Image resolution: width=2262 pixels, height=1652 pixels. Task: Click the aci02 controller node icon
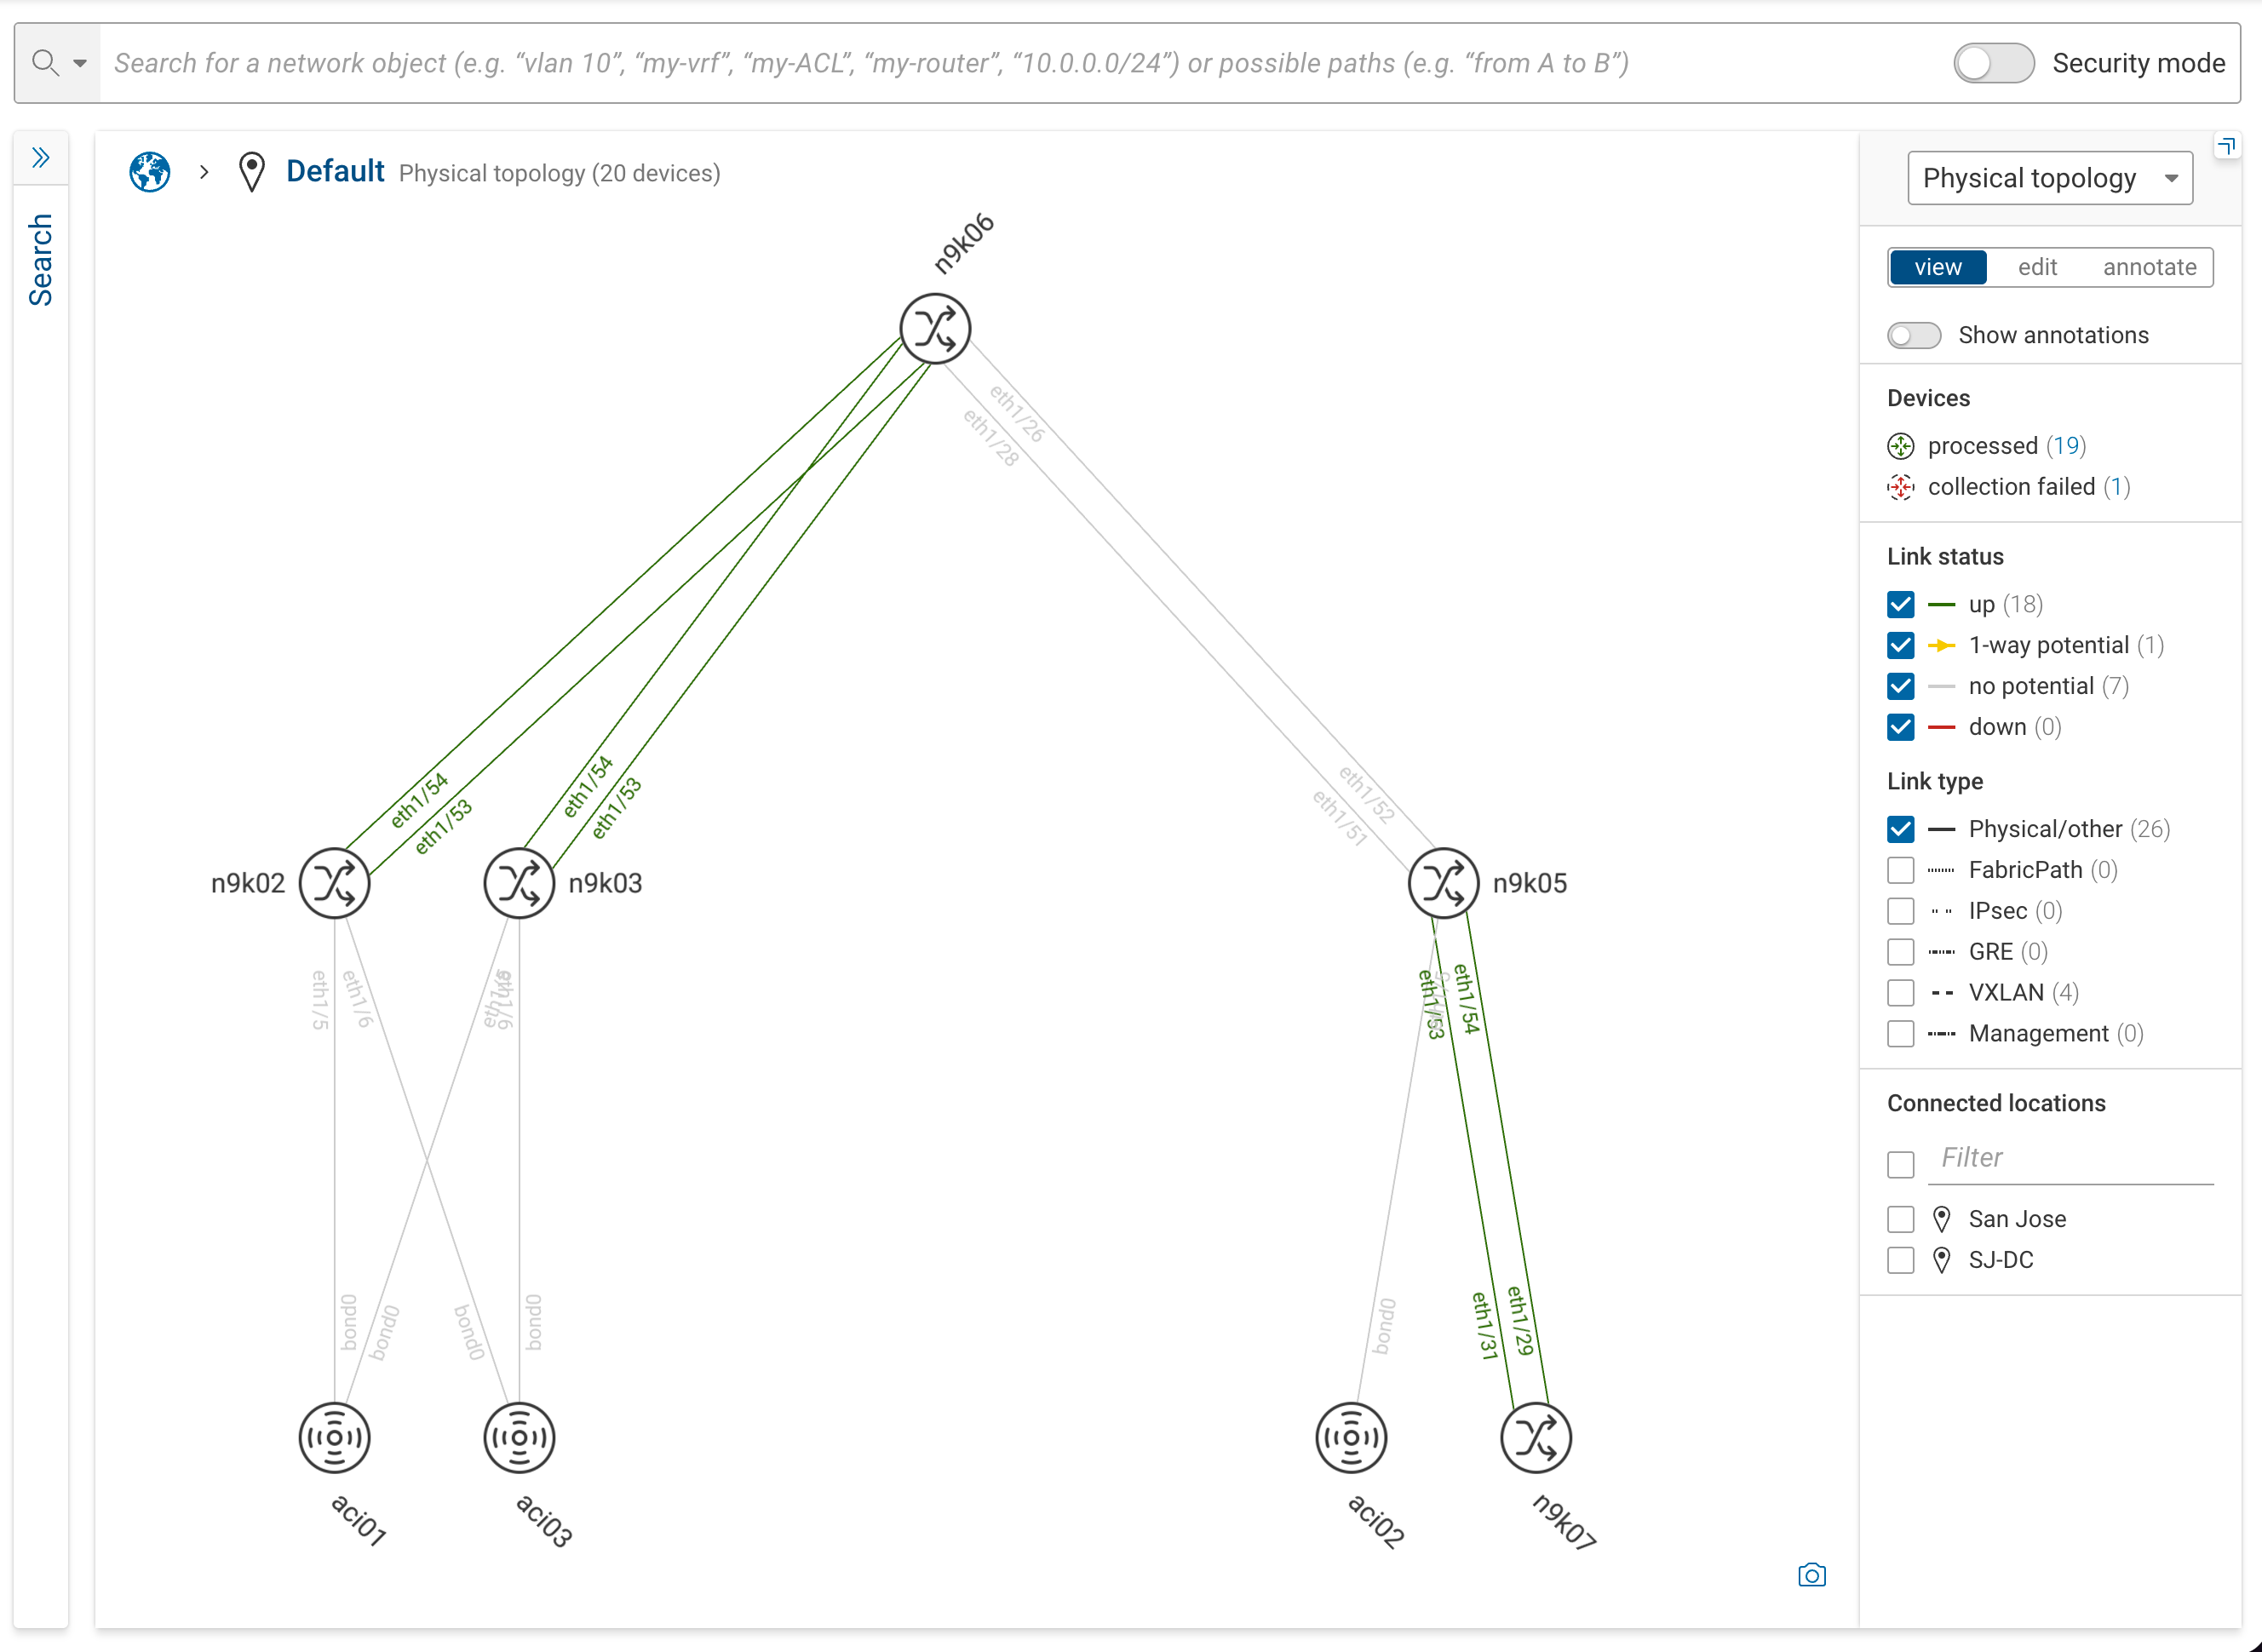(1351, 1438)
